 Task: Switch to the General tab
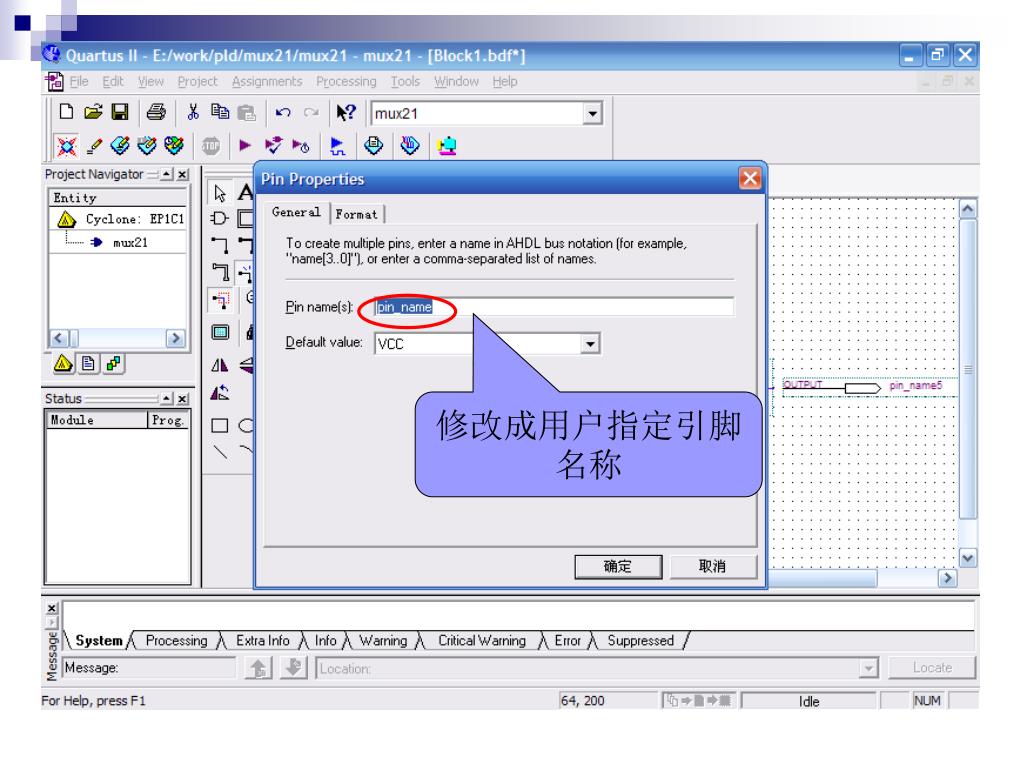coord(296,212)
